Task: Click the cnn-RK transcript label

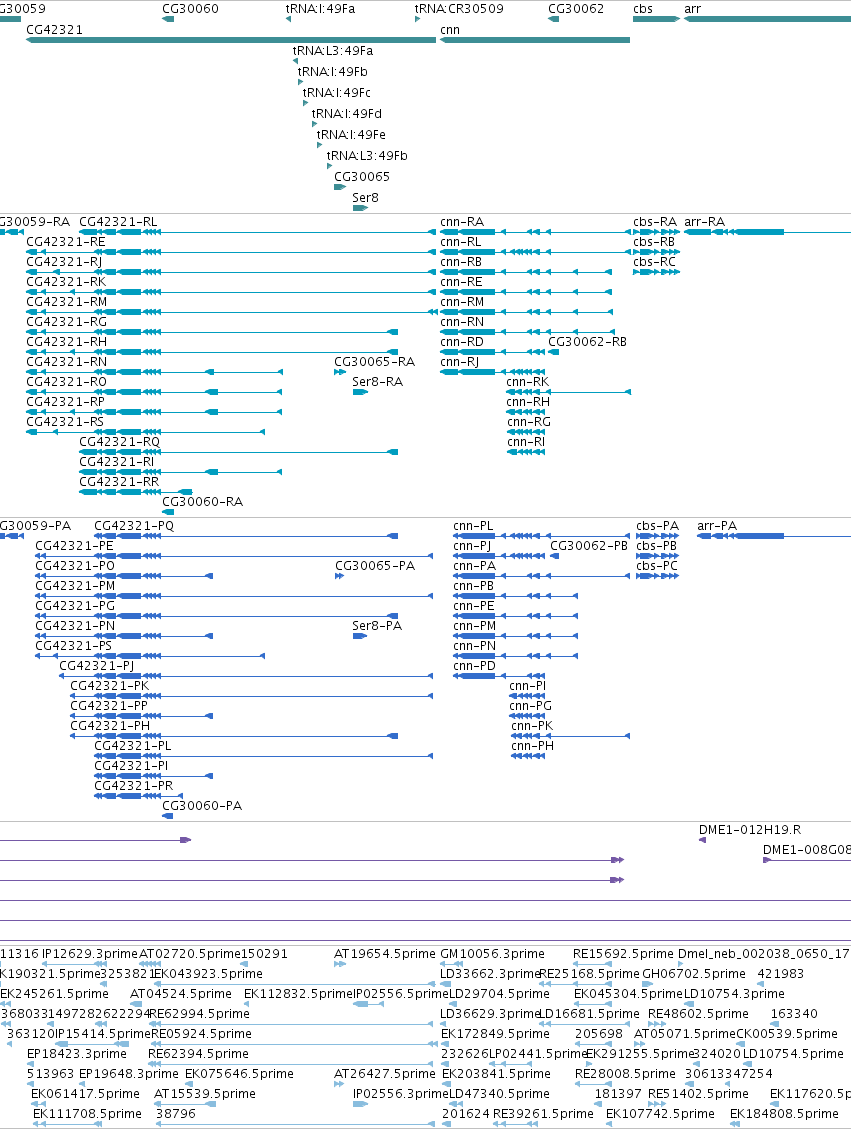Action: coord(528,381)
